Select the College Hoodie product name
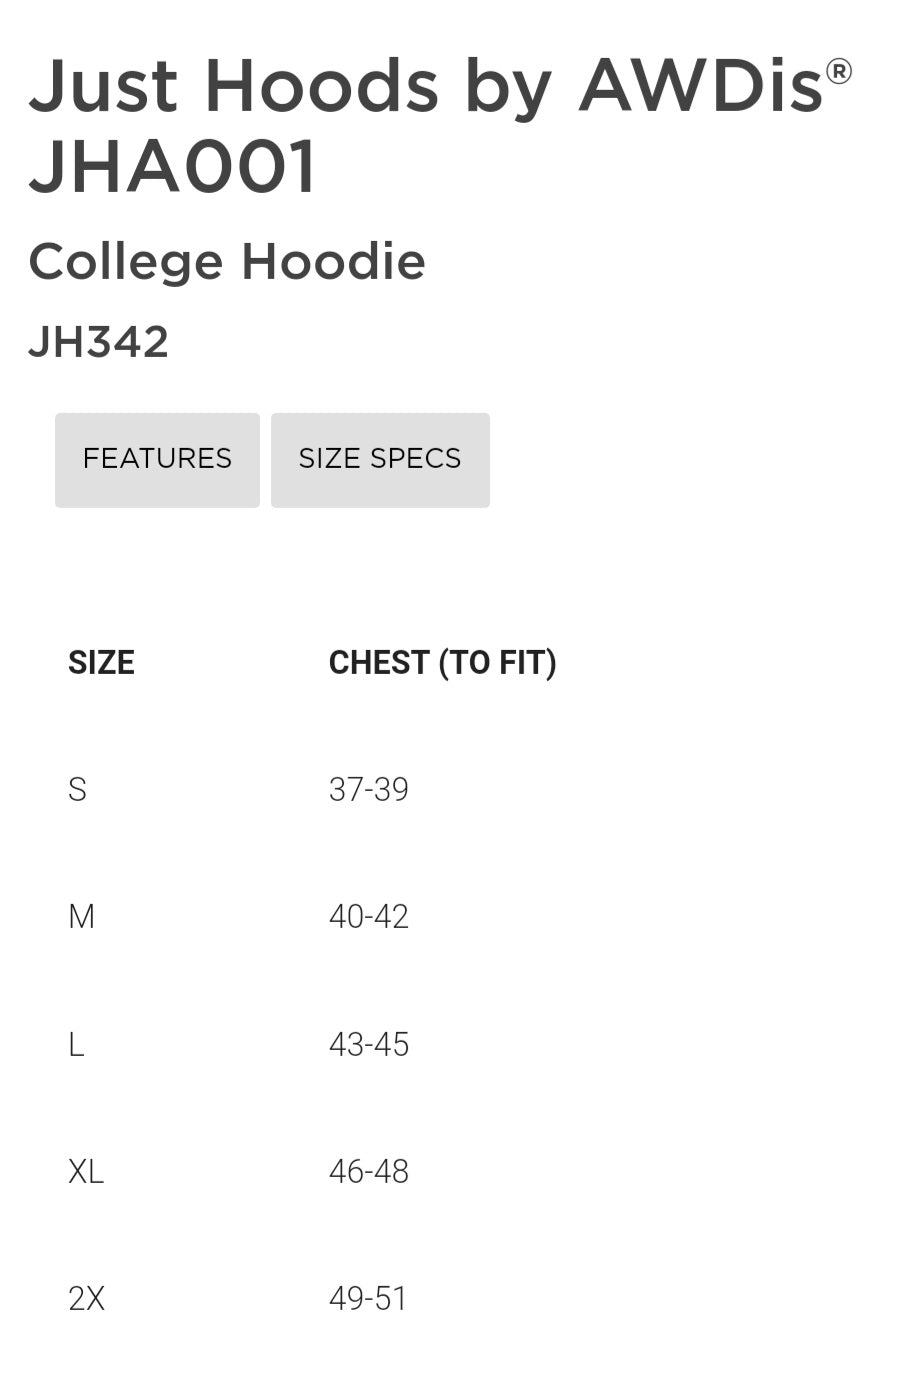 (x=227, y=262)
